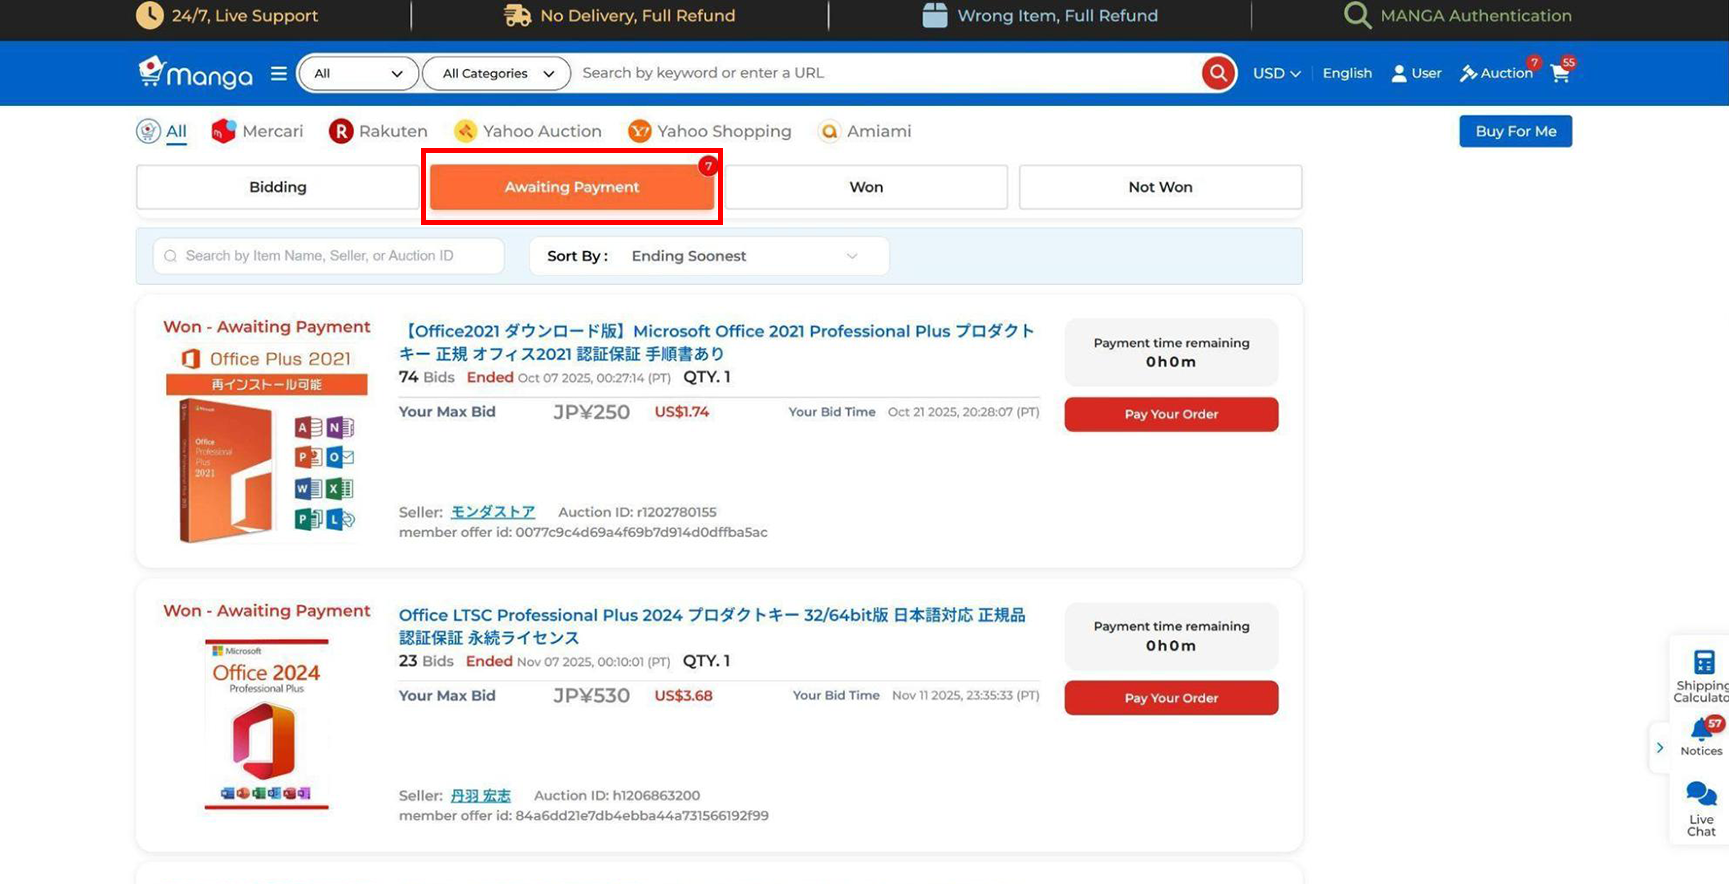The height and width of the screenshot is (884, 1729).
Task: Filter by Mercari marketplace
Action: coord(257,131)
